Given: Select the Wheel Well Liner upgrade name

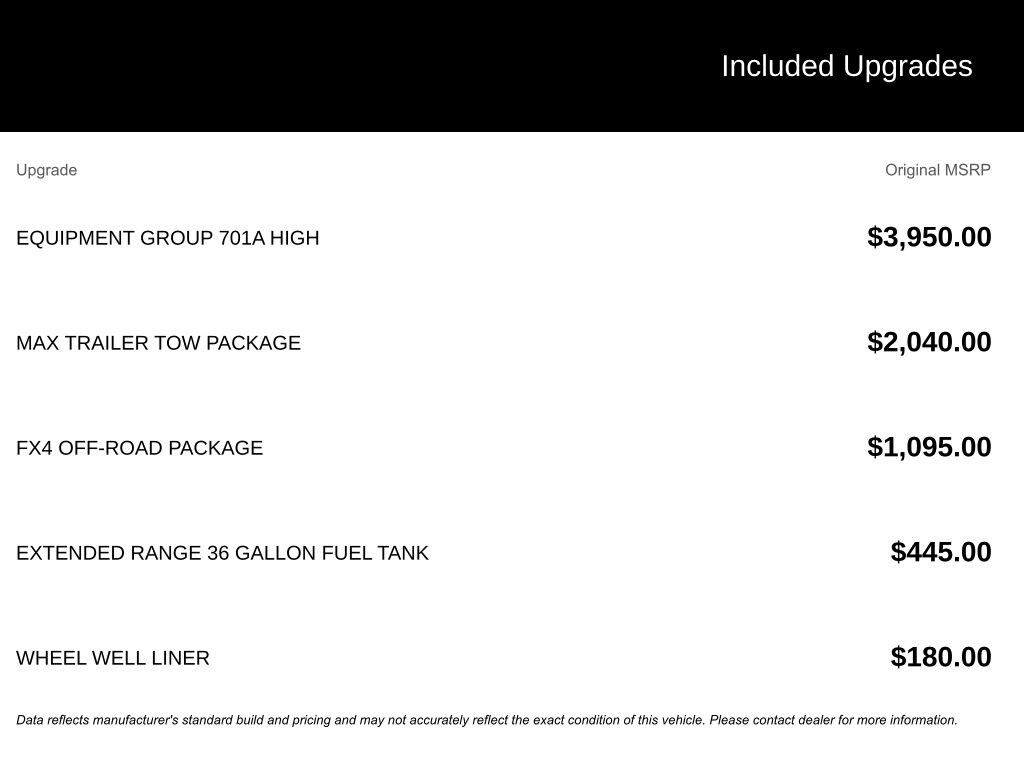Looking at the screenshot, I should (113, 658).
